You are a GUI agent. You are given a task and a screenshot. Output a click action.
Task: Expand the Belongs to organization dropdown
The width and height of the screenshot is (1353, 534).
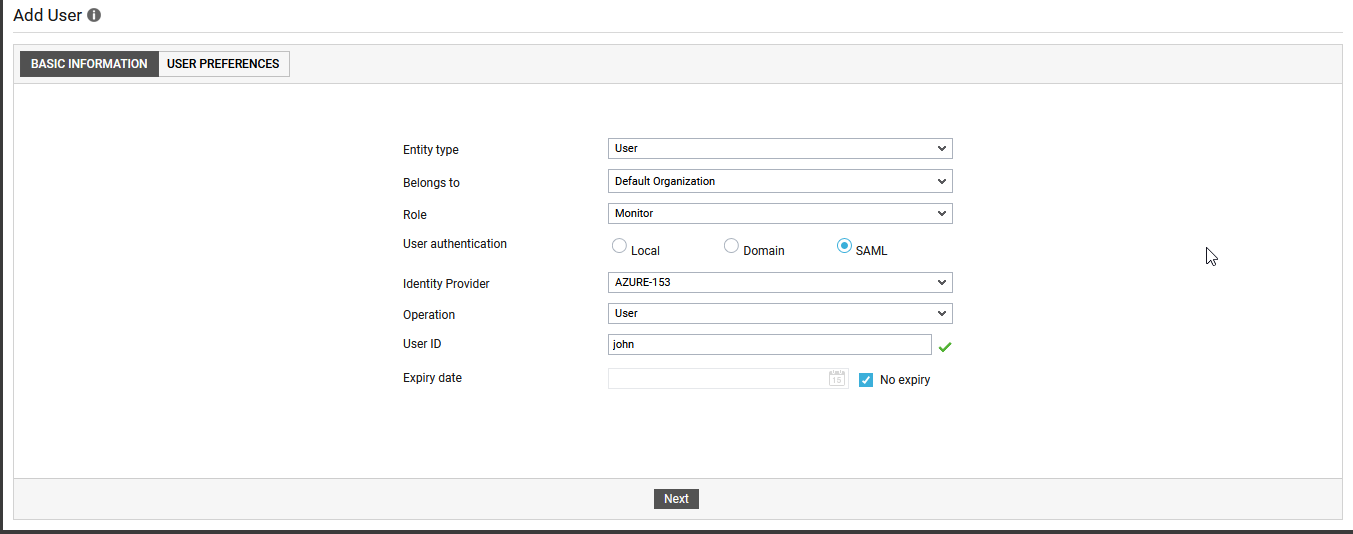pos(779,181)
